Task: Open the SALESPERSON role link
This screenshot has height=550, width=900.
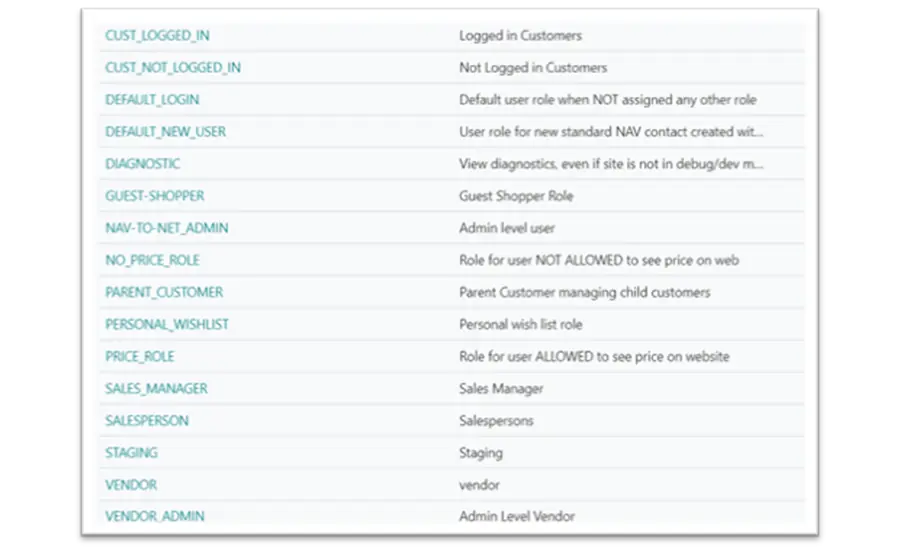Action: point(147,421)
